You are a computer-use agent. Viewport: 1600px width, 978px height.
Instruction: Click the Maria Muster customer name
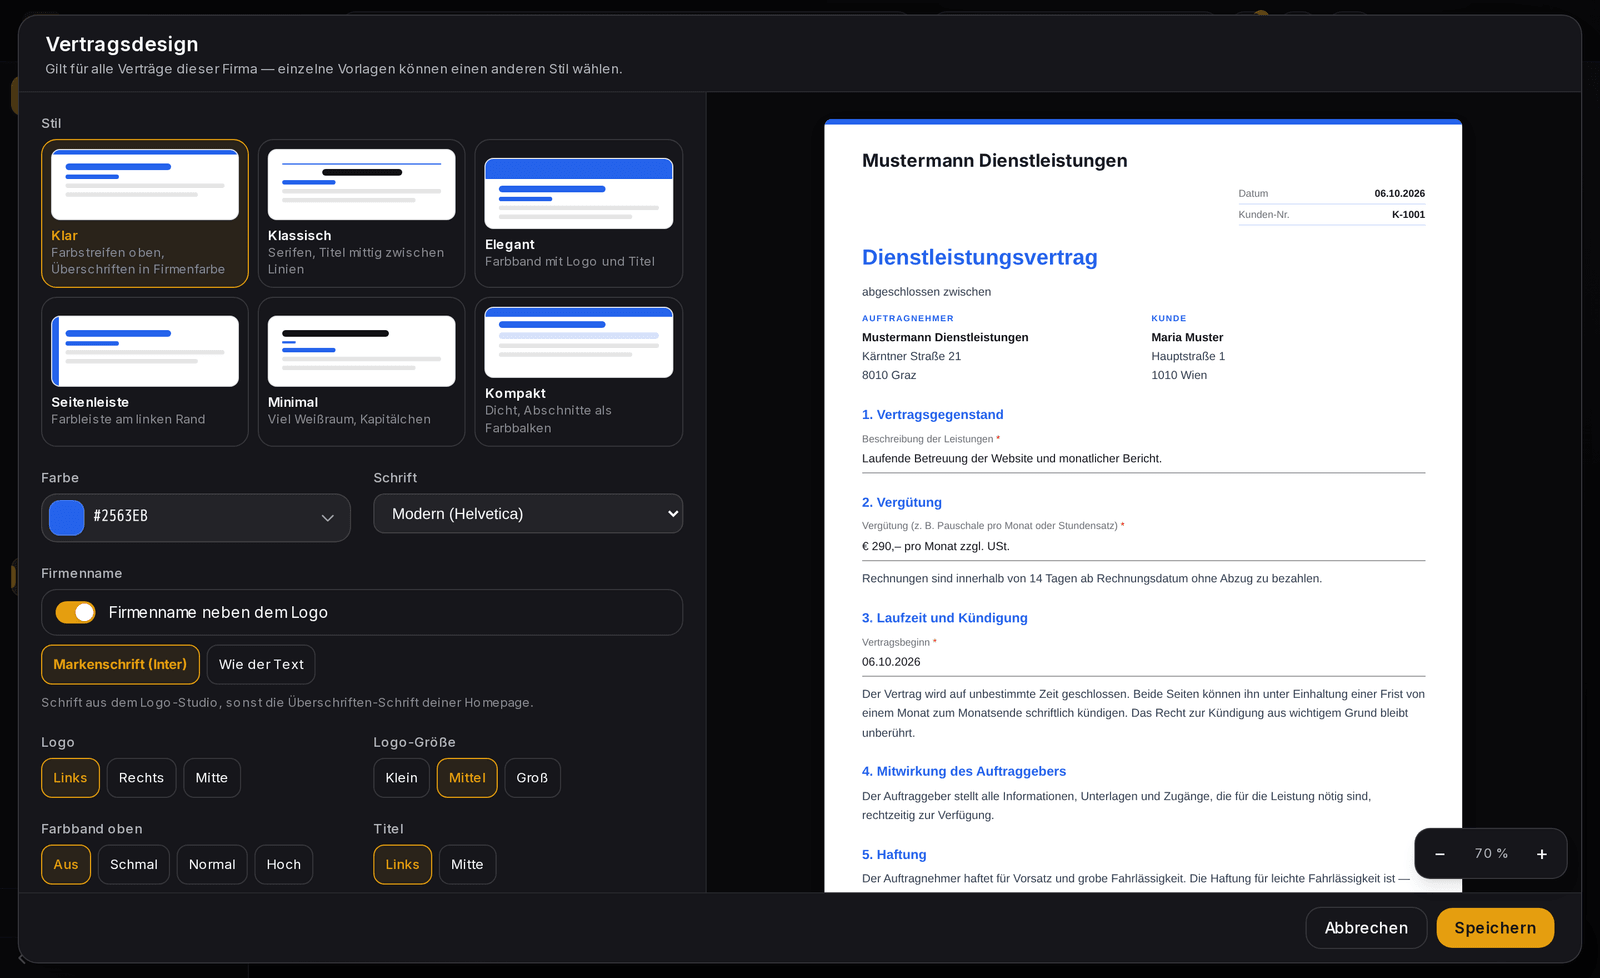[1187, 338]
